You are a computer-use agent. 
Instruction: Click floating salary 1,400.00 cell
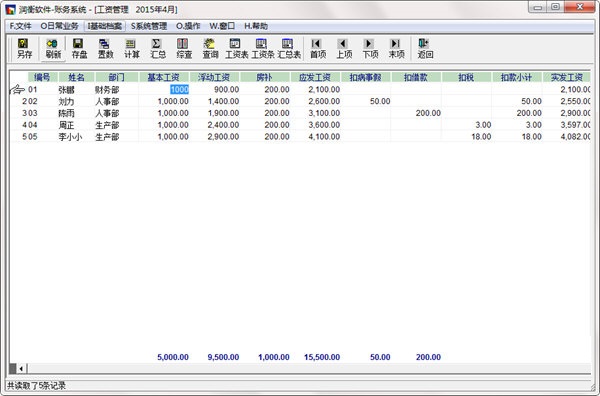tap(223, 101)
